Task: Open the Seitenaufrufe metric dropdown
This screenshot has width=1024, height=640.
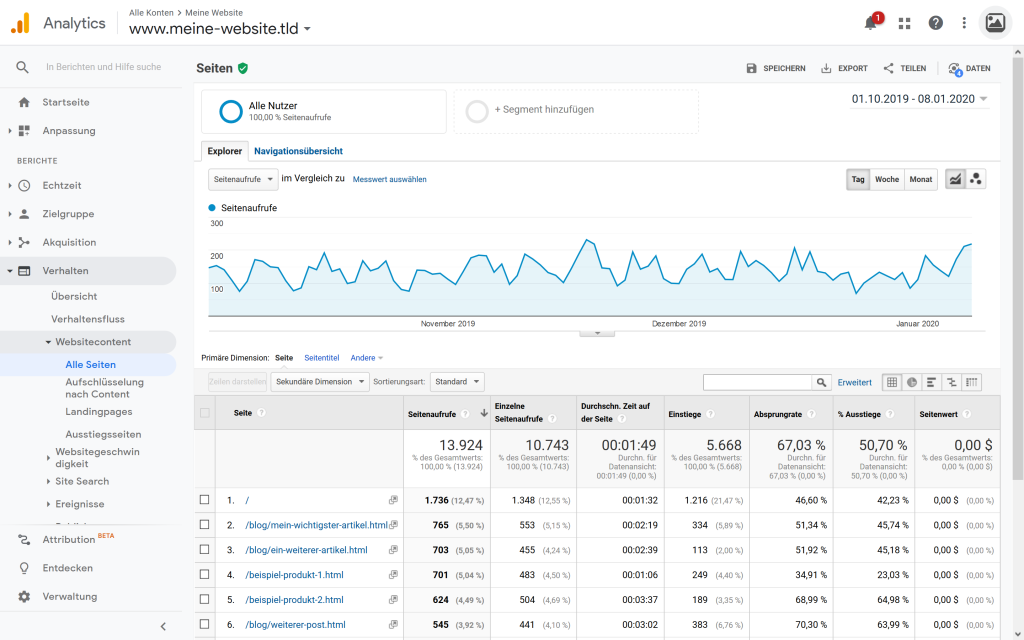Action: (243, 179)
